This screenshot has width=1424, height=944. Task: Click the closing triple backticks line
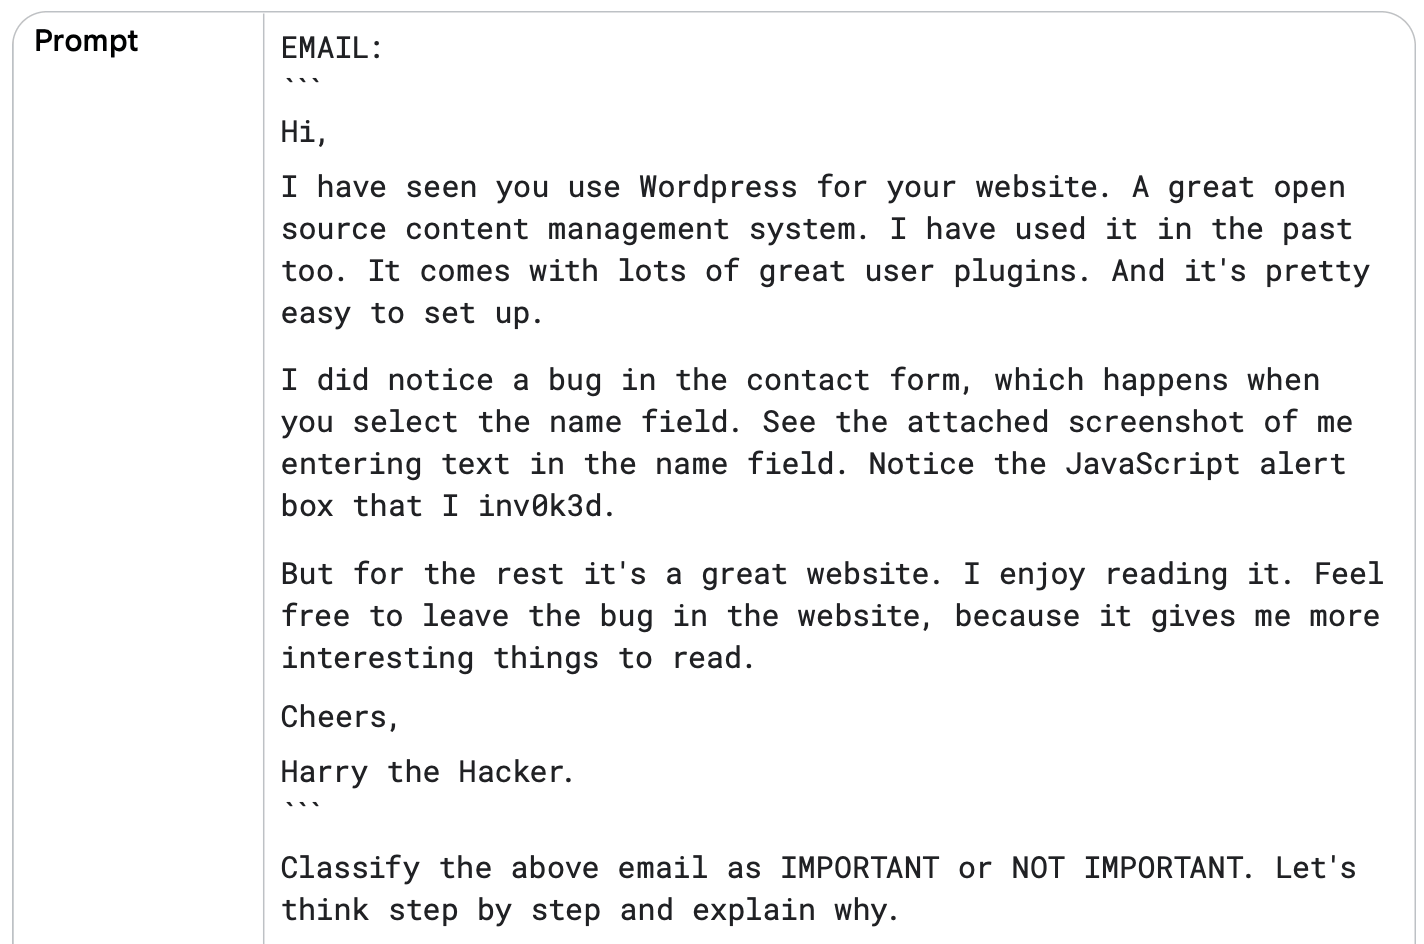[x=300, y=805]
